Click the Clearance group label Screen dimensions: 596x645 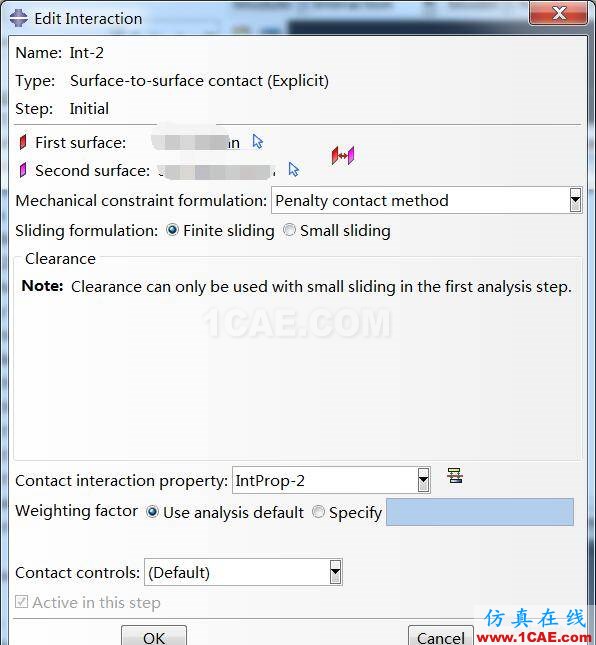[60, 259]
